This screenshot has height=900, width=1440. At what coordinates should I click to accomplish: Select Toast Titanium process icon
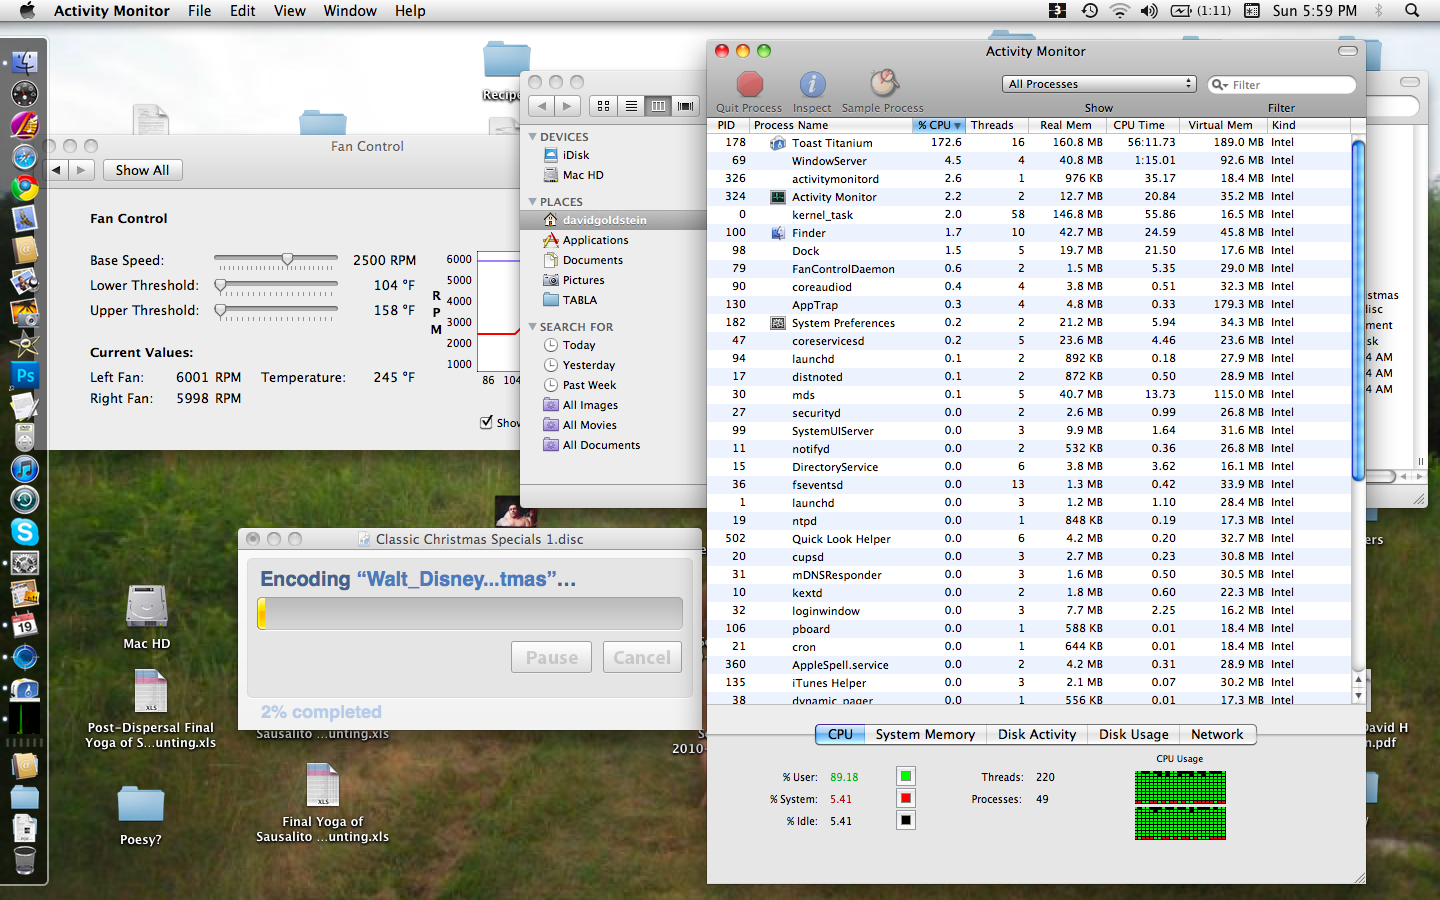[777, 143]
